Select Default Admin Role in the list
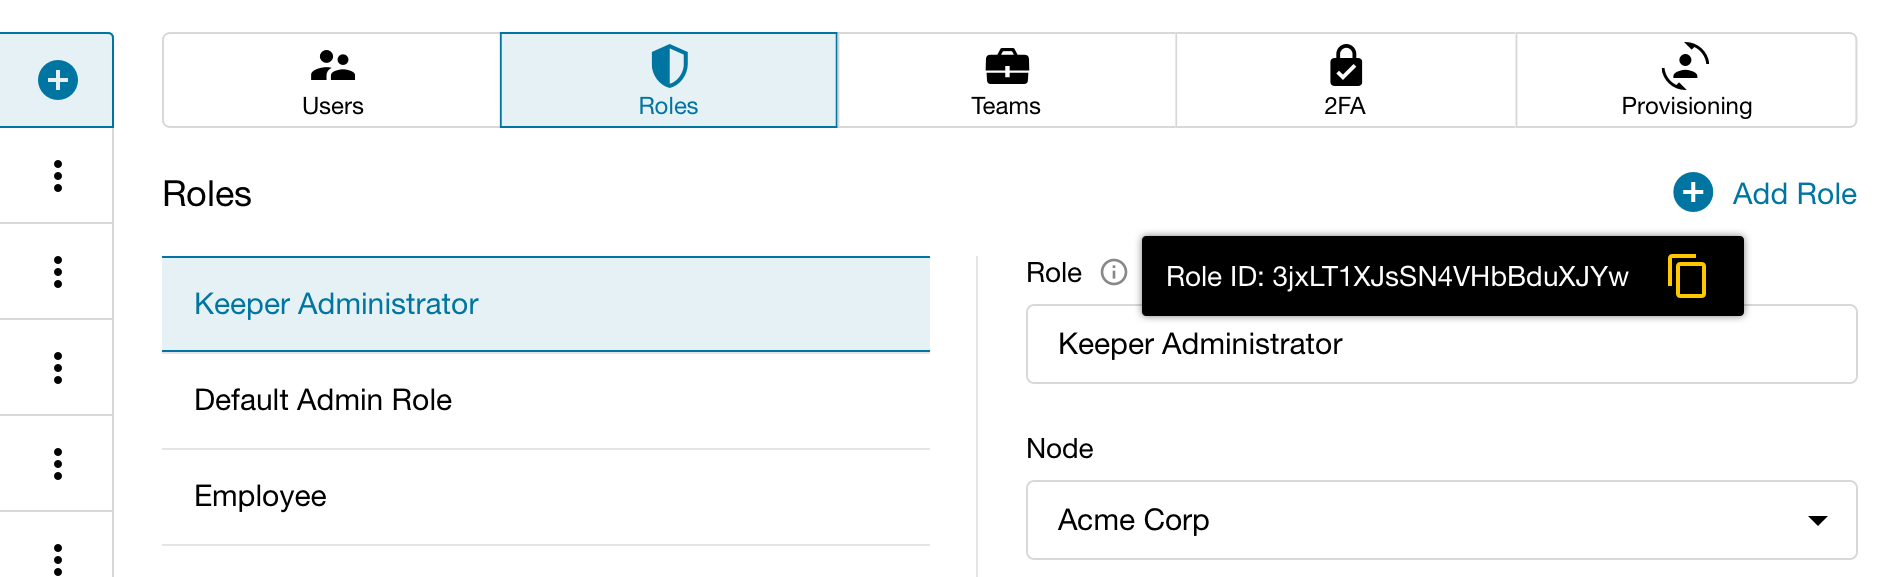 (x=545, y=400)
